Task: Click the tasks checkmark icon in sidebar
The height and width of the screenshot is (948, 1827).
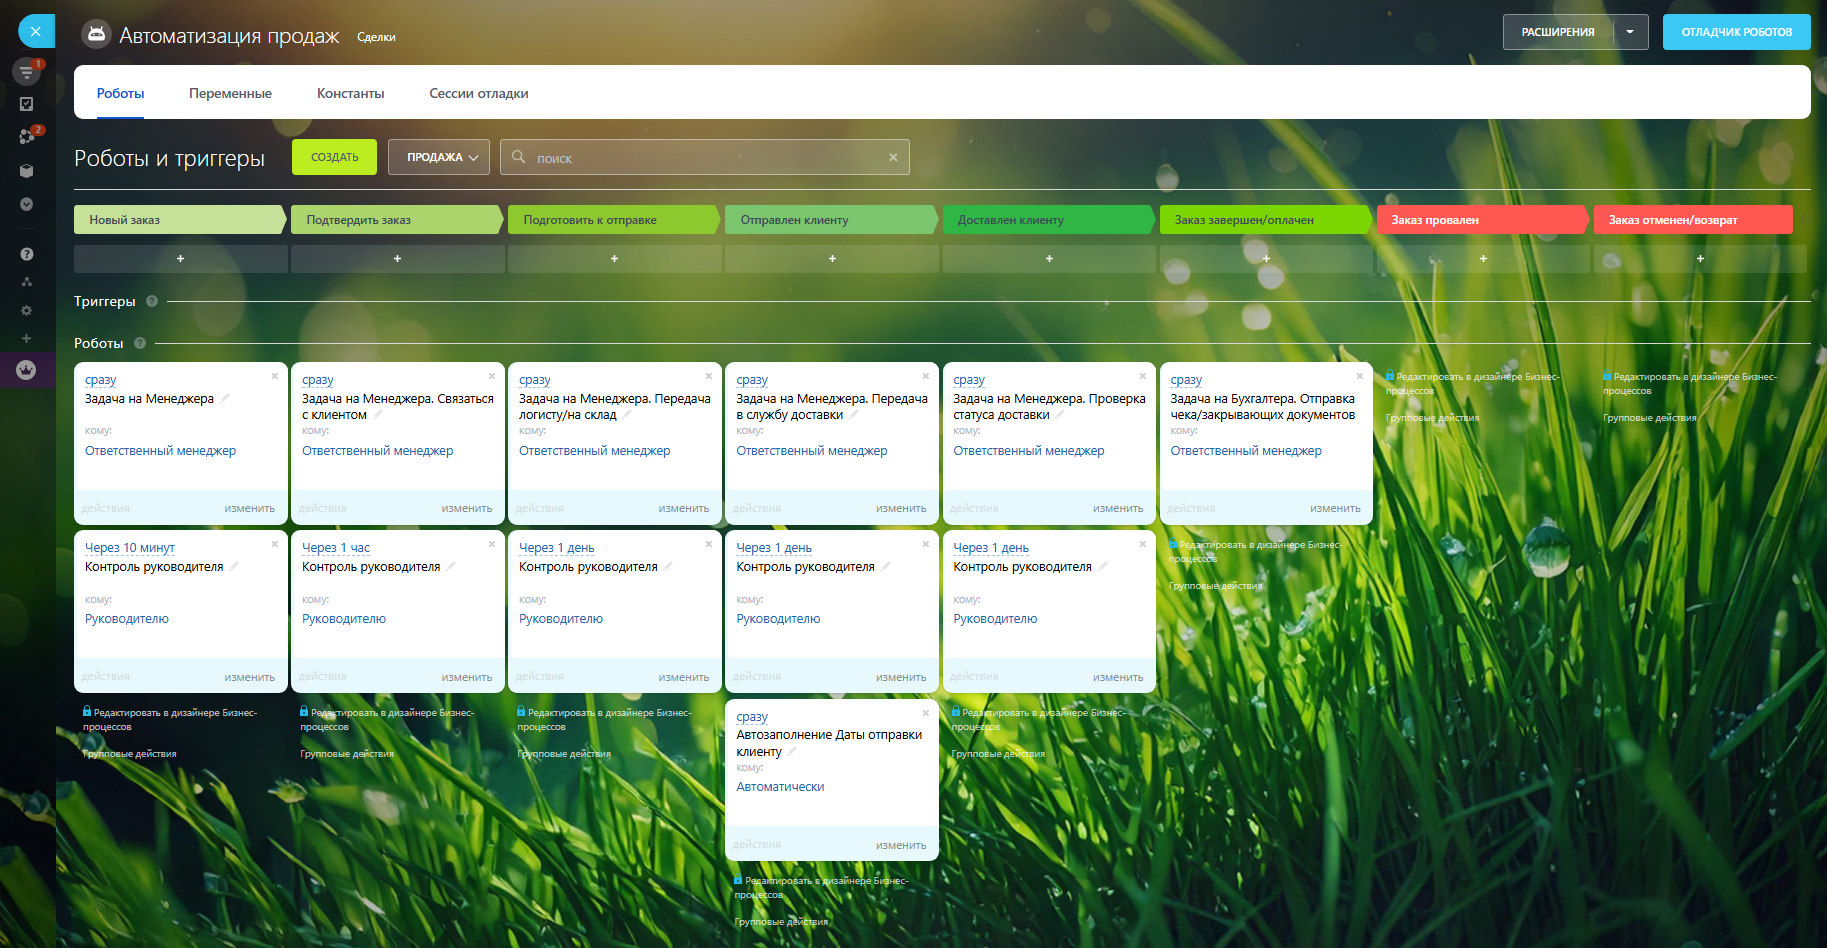Action: point(26,104)
